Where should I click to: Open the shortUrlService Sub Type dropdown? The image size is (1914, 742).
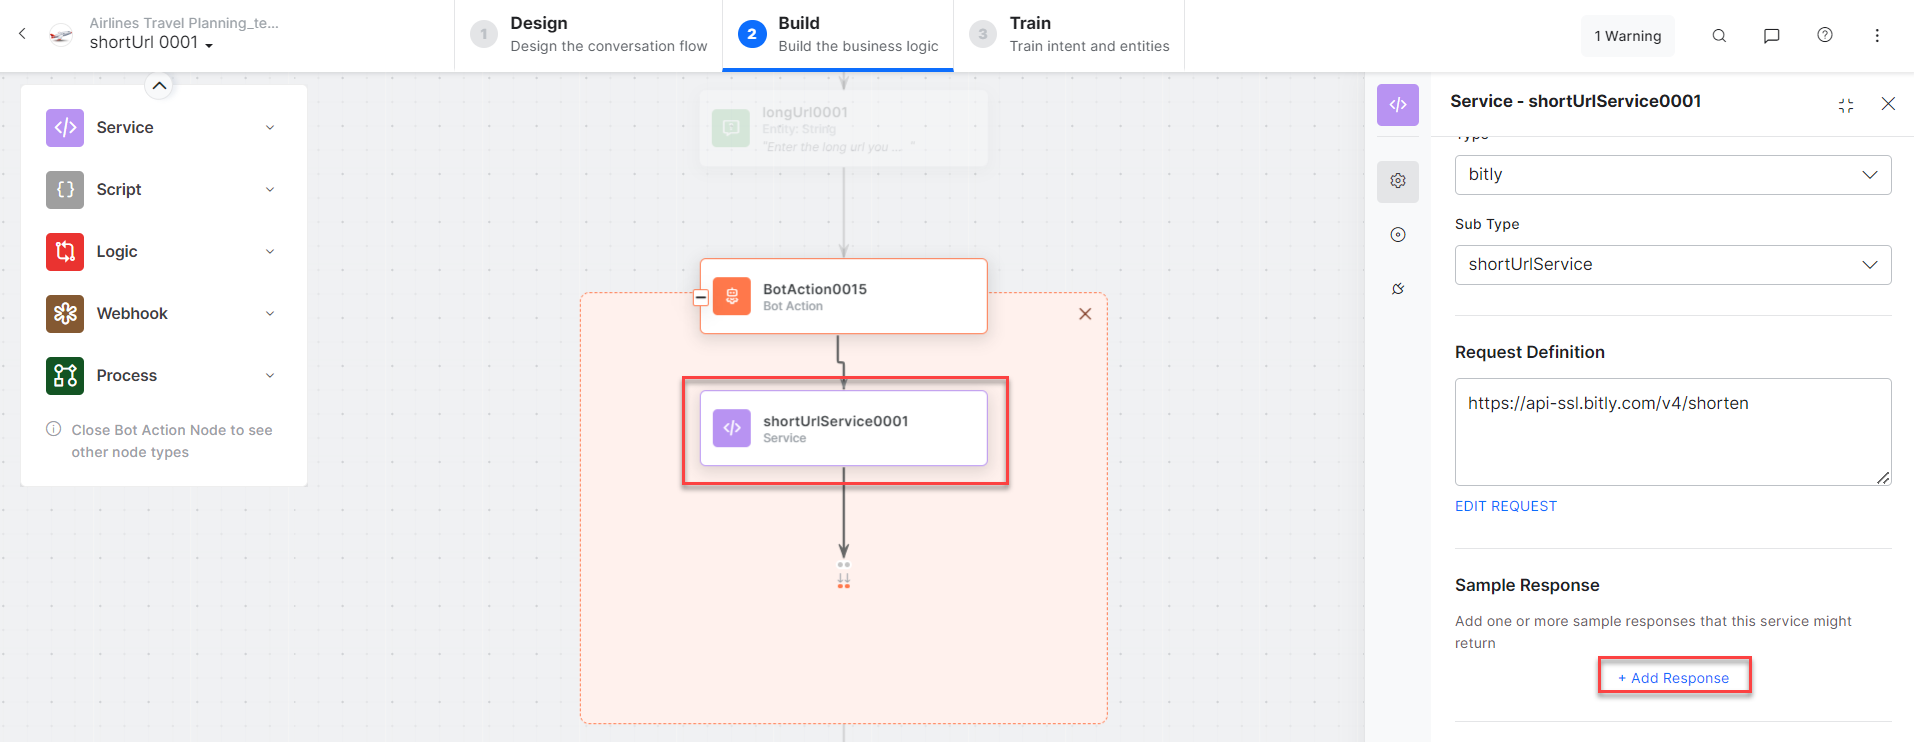[x=1672, y=265]
